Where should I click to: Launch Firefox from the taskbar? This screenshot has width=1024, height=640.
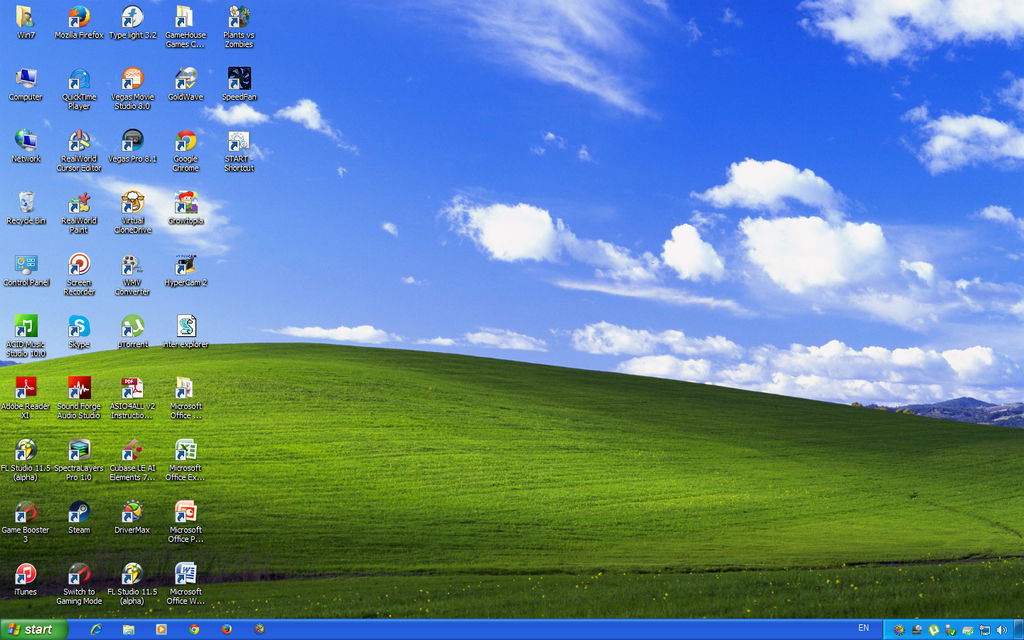pos(227,630)
